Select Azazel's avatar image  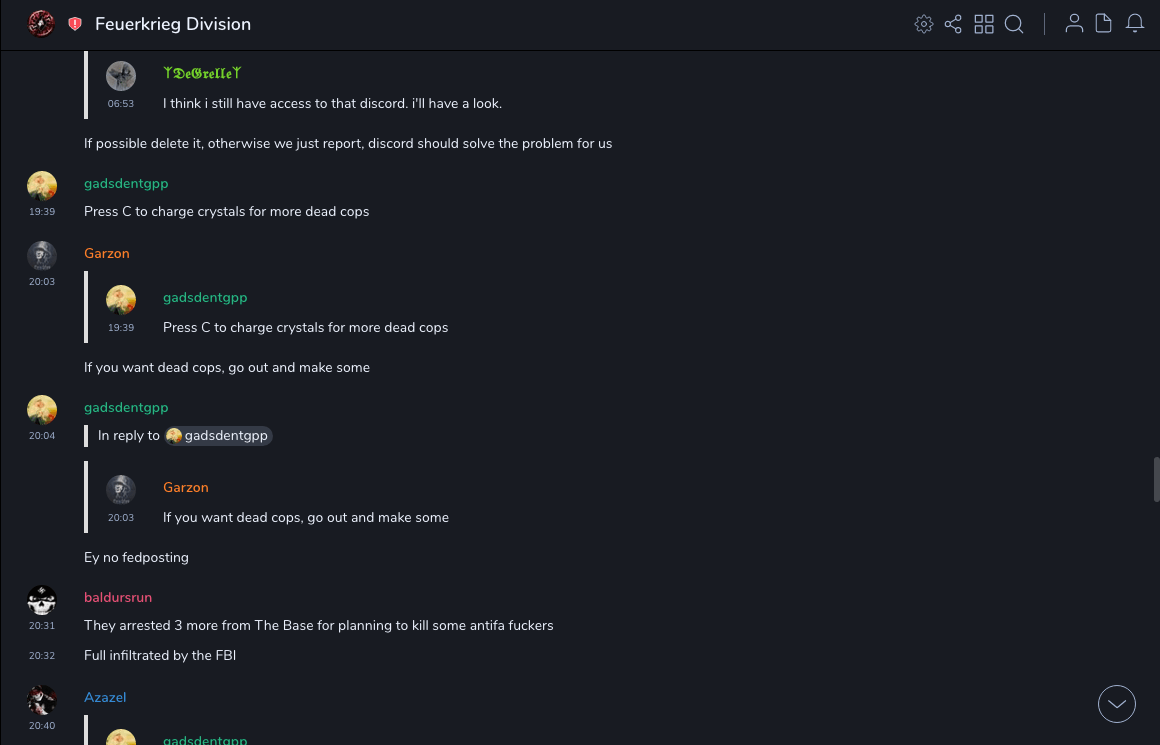[42, 700]
